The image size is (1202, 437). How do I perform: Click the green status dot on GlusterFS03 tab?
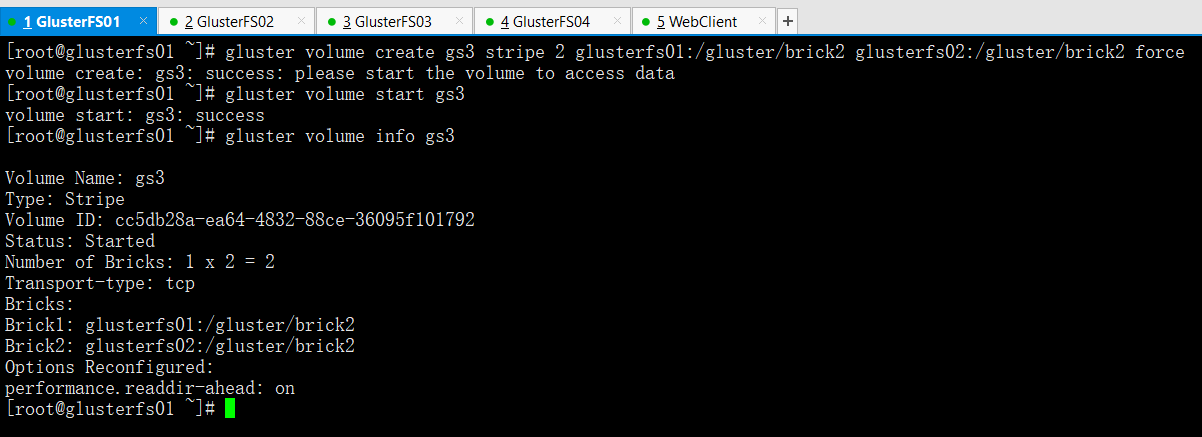pos(332,22)
